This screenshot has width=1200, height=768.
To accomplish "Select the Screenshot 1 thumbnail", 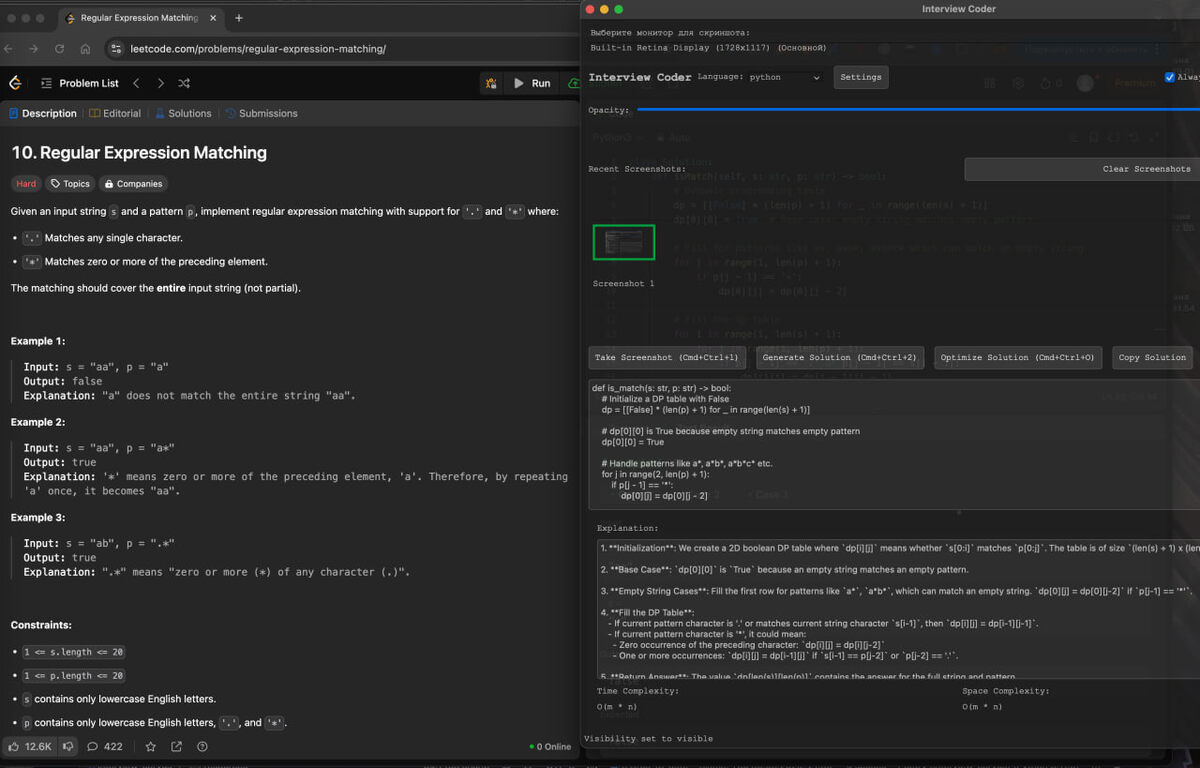I will 624,243.
